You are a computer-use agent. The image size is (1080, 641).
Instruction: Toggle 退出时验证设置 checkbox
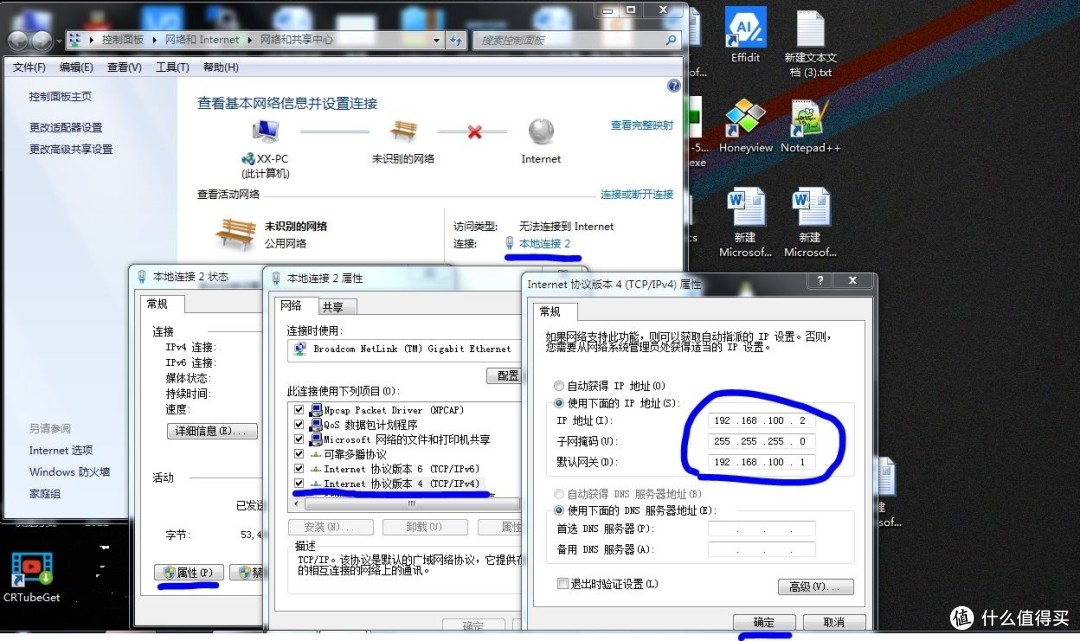563,584
